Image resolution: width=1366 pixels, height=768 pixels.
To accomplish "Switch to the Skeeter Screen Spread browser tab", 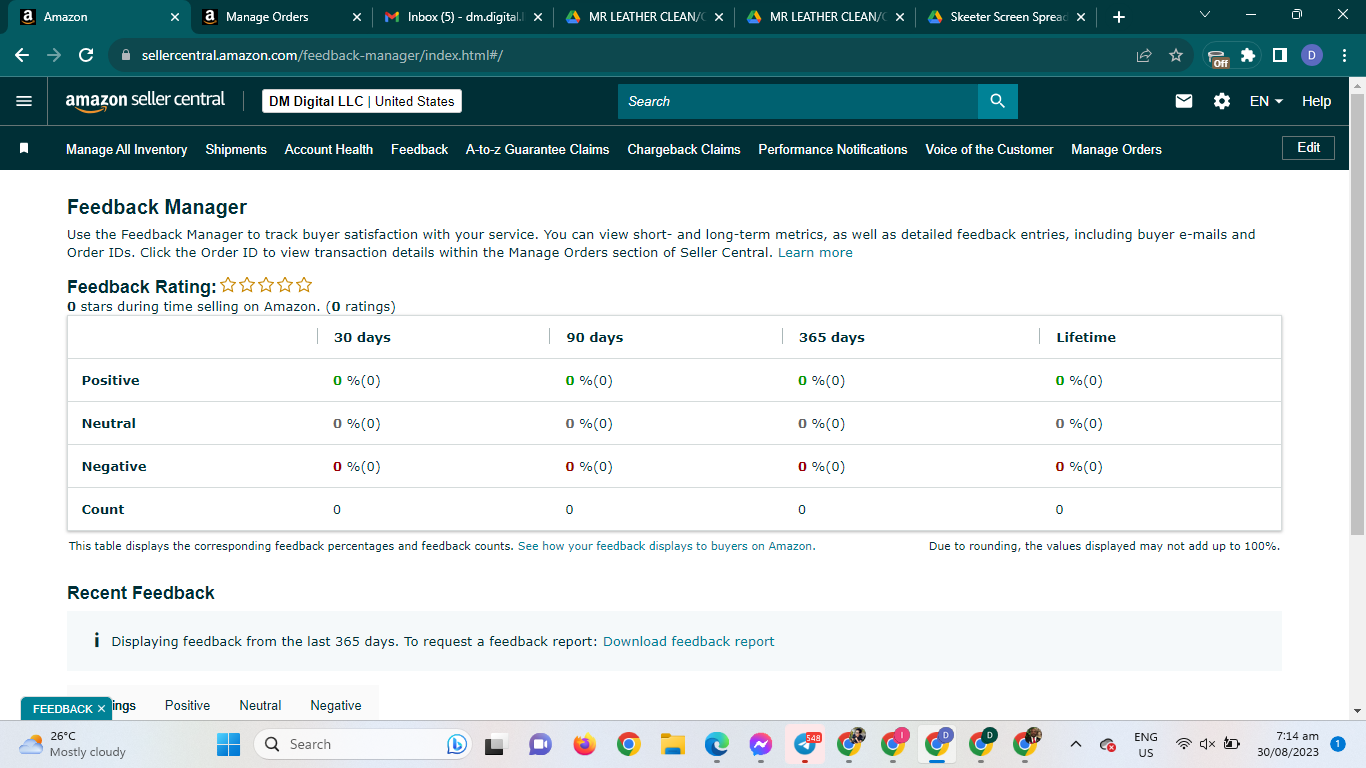I will tap(1006, 17).
